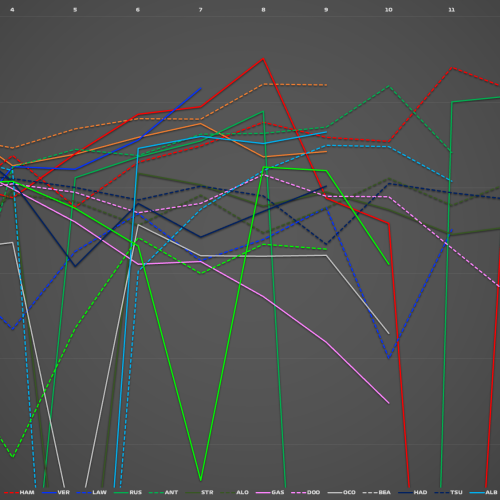Select the VER legend entry
The width and height of the screenshot is (500, 500).
pos(56,492)
